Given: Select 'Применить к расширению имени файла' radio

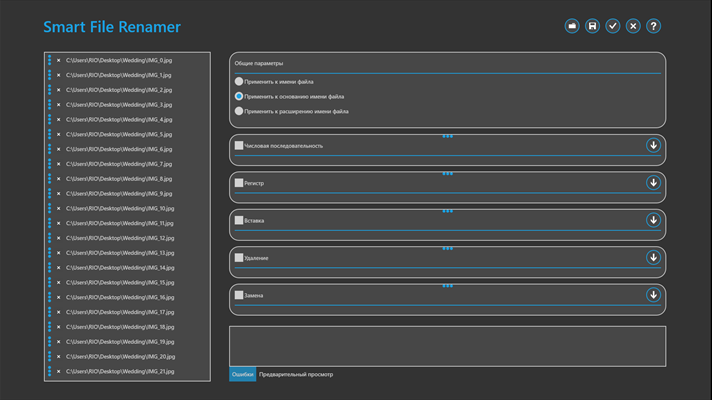Looking at the screenshot, I should pyautogui.click(x=239, y=111).
